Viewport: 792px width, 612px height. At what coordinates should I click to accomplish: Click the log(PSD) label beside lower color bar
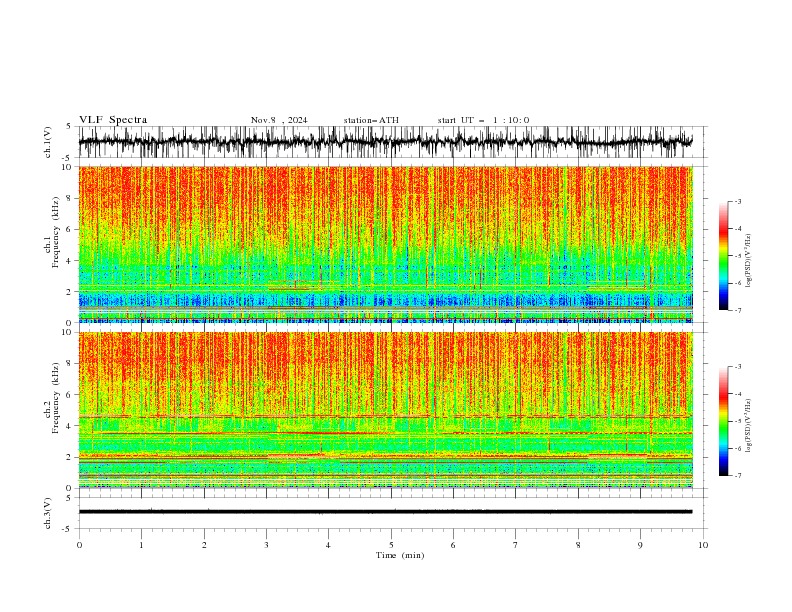tap(748, 426)
